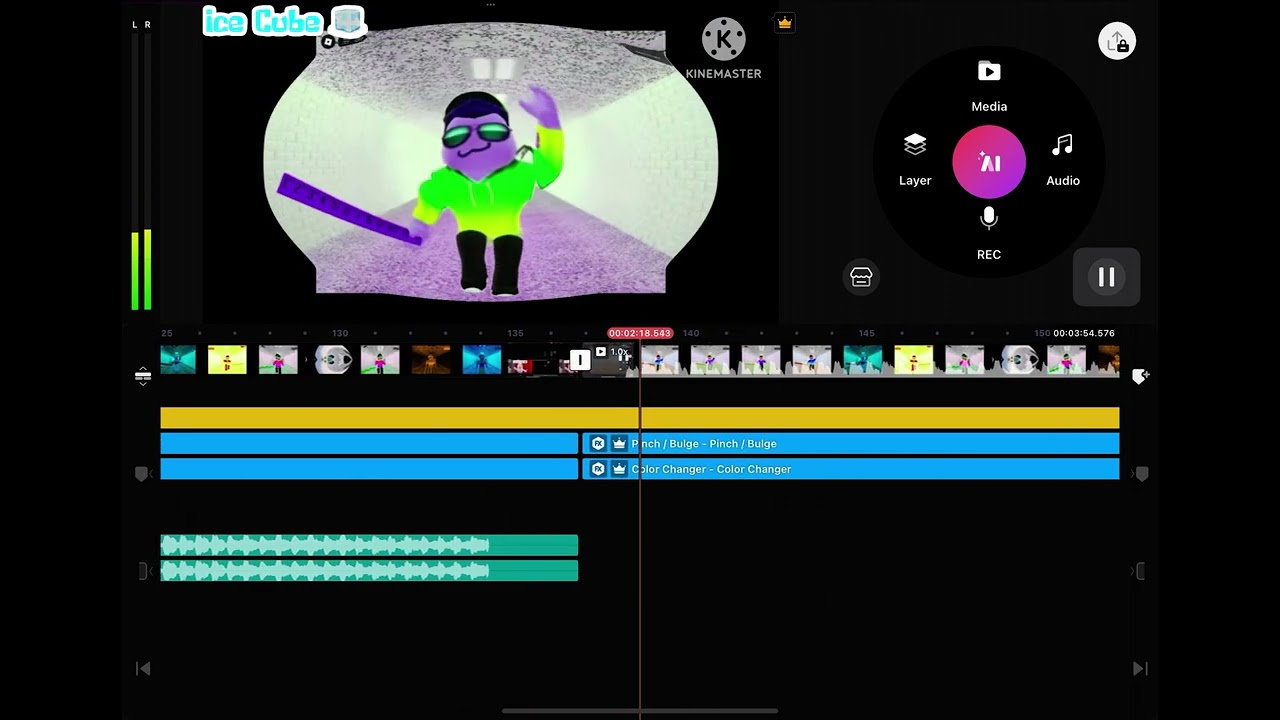
Task: Click the crown icon on Pinch / Bulge layer
Action: click(619, 443)
